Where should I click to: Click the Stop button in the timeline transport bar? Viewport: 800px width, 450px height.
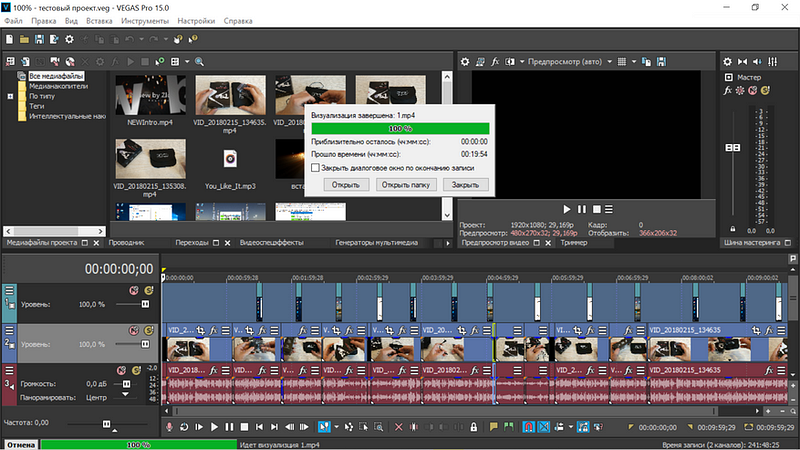click(x=244, y=427)
